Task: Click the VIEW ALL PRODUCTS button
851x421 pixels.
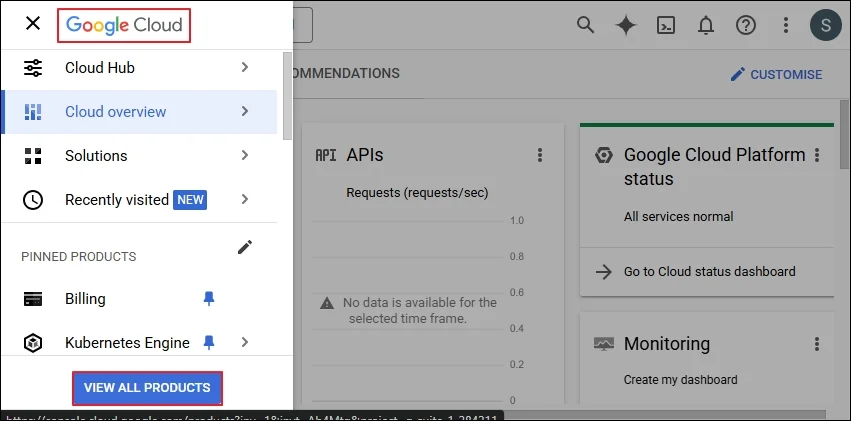Action: pyautogui.click(x=147, y=388)
